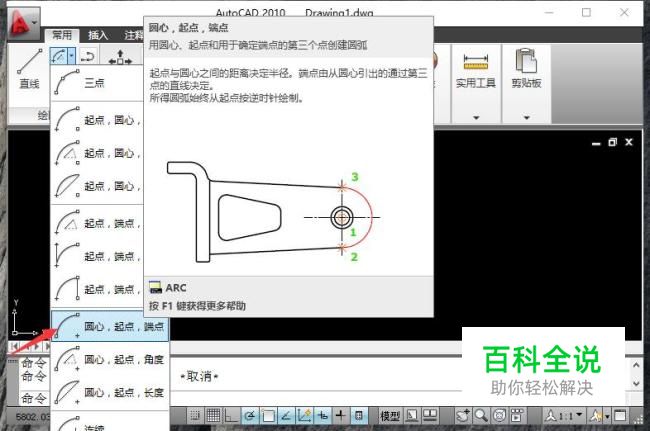
Task: Switch to the 注释 ribbon tab
Action: 133,35
